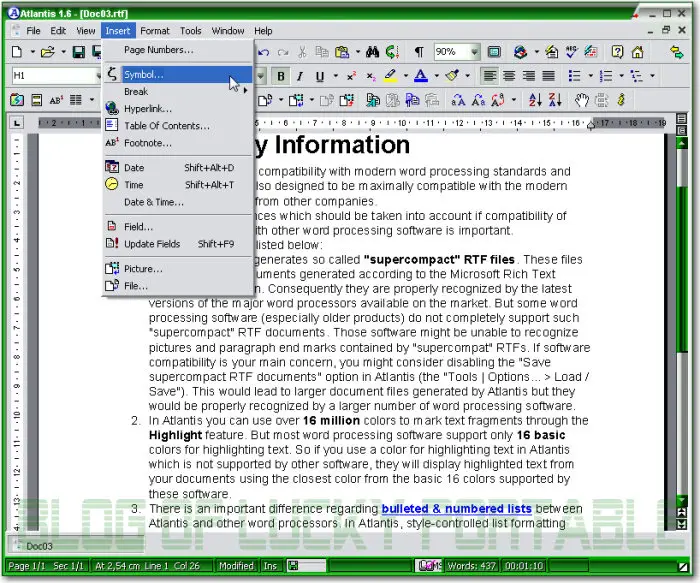Choose Symbol... from the Insert menu
Viewport: 700px width, 583px height.
tap(178, 74)
